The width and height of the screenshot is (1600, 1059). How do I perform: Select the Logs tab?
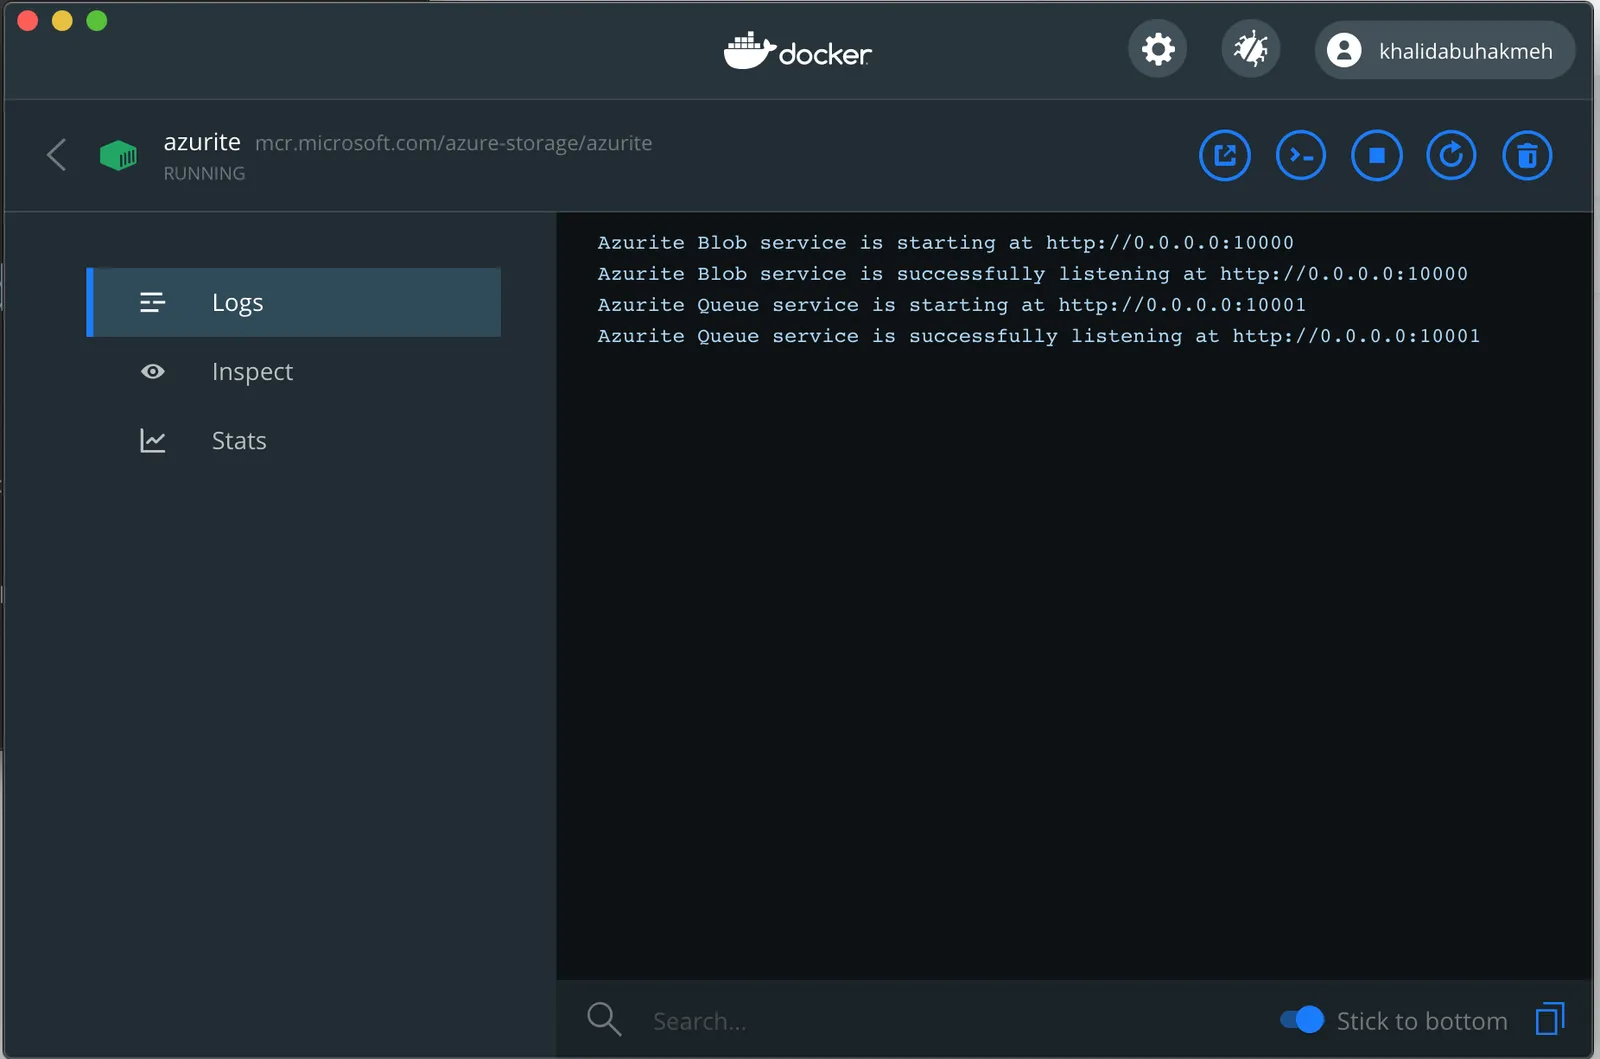point(294,302)
